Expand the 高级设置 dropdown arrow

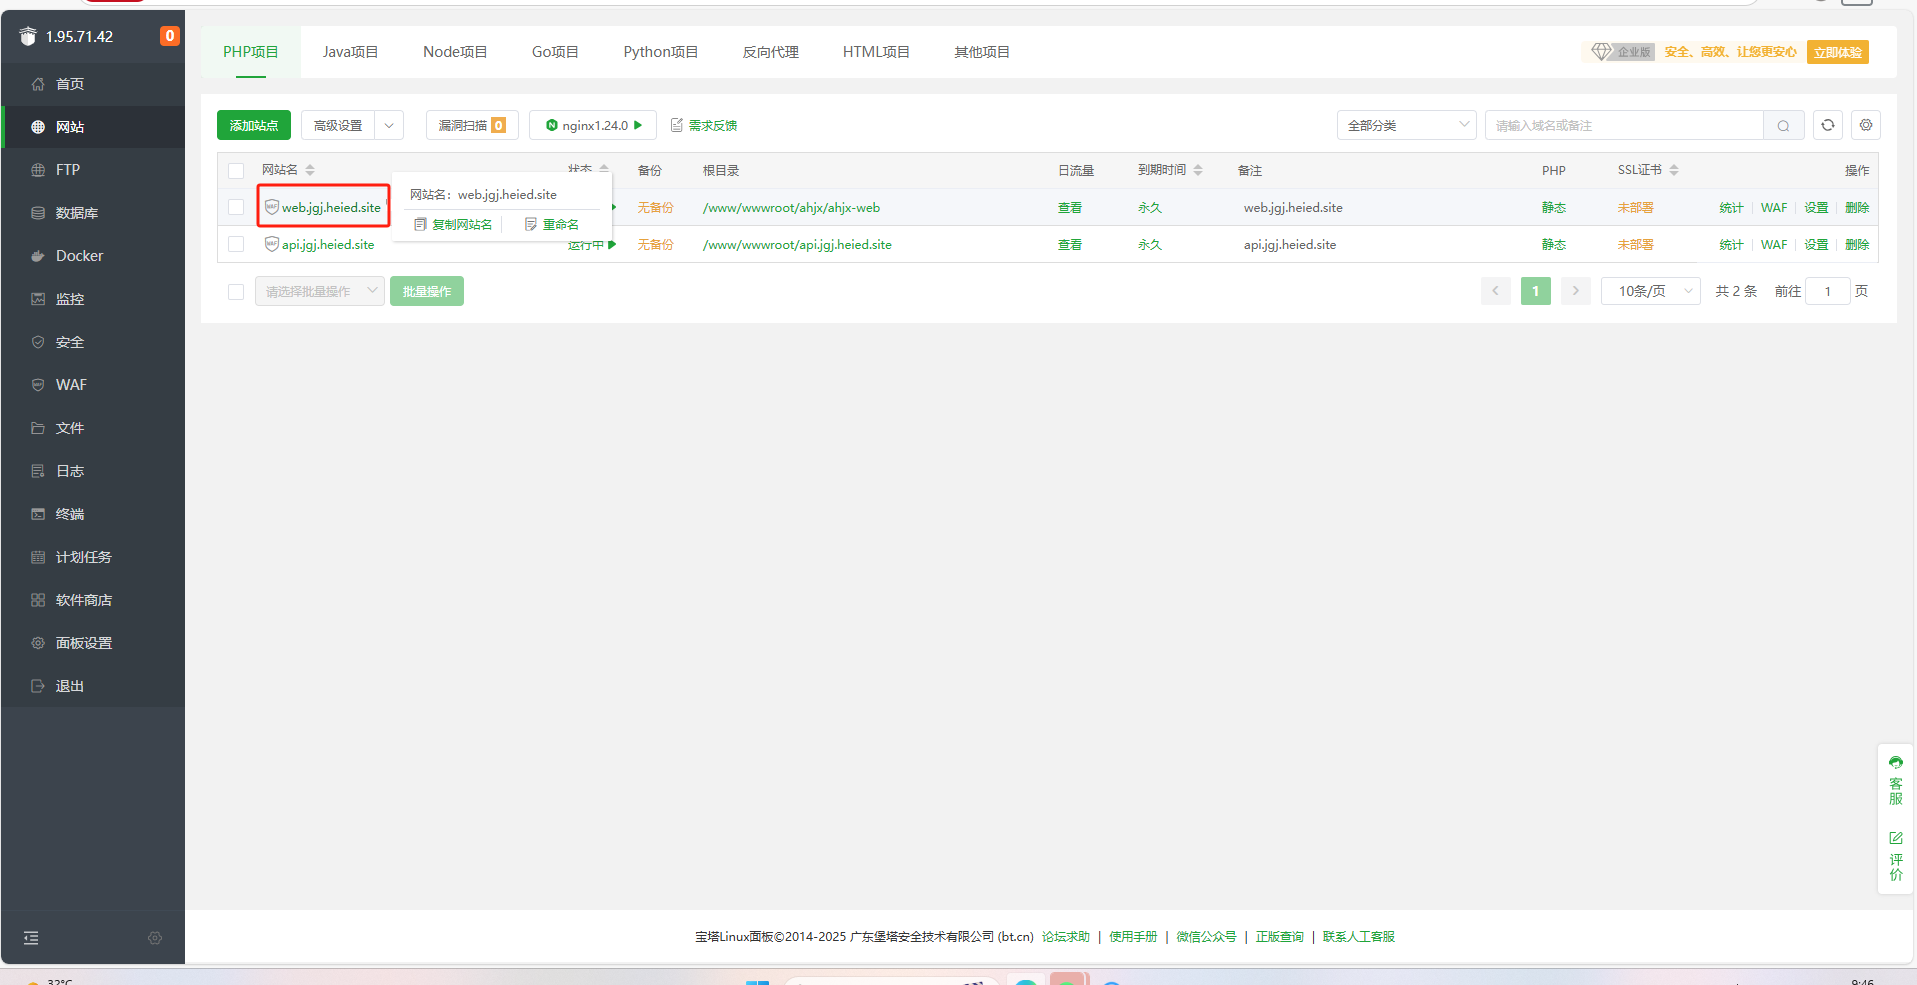tap(389, 125)
